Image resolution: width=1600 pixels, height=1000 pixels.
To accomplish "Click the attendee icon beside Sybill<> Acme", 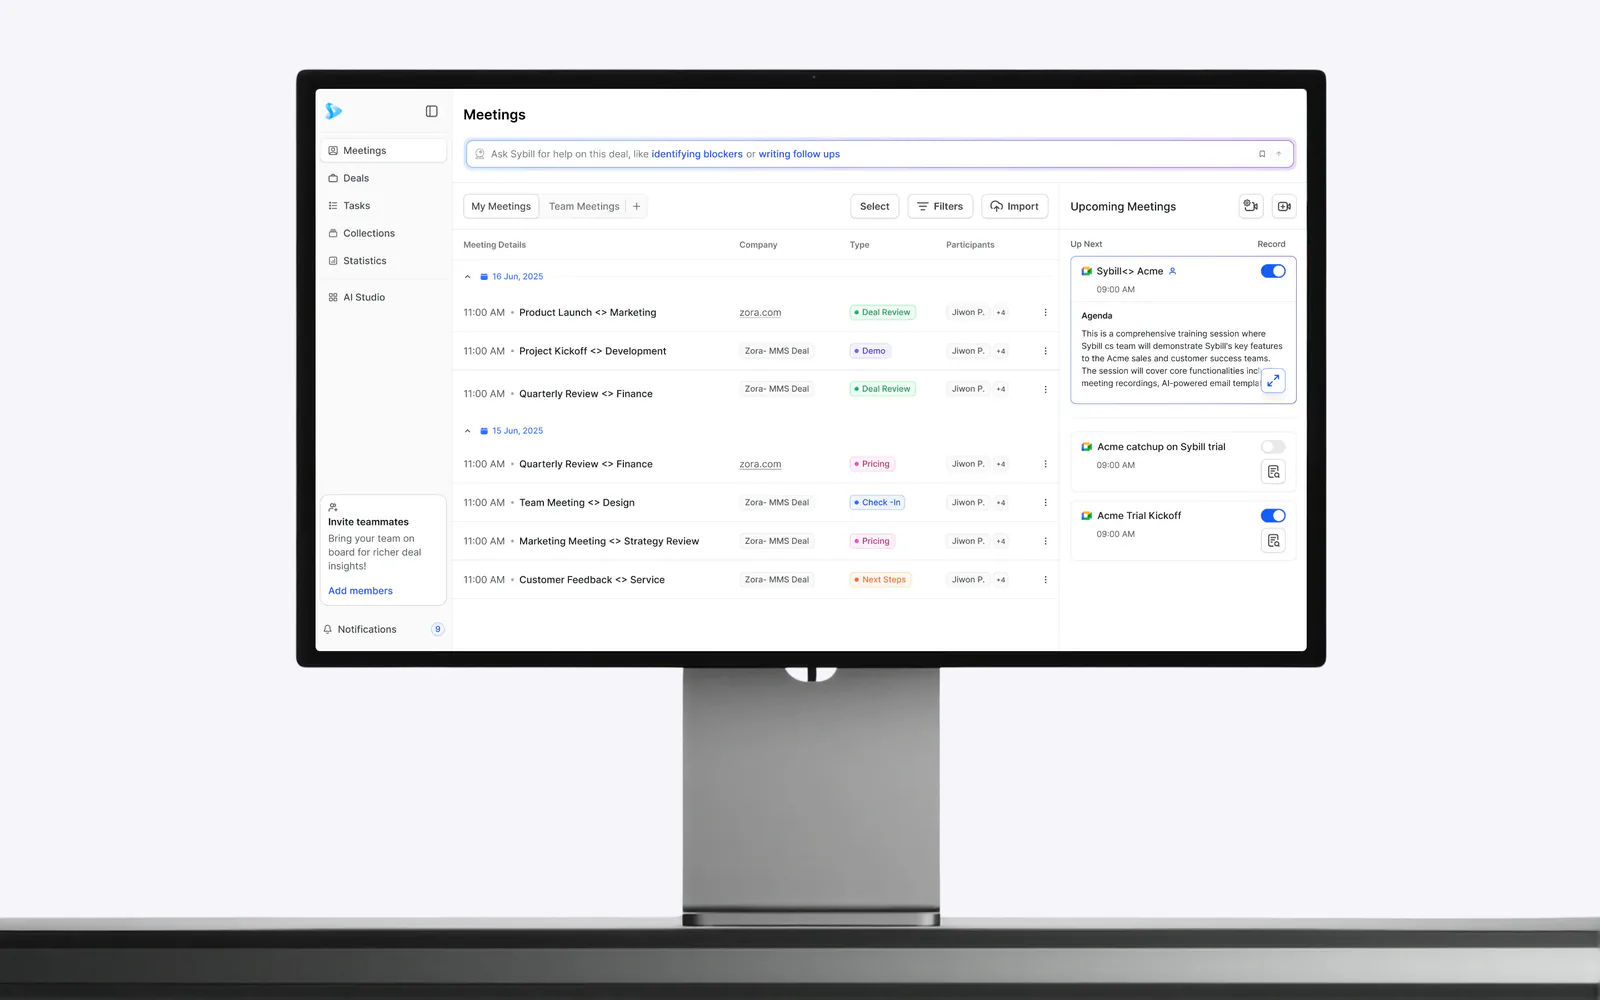I will point(1173,271).
